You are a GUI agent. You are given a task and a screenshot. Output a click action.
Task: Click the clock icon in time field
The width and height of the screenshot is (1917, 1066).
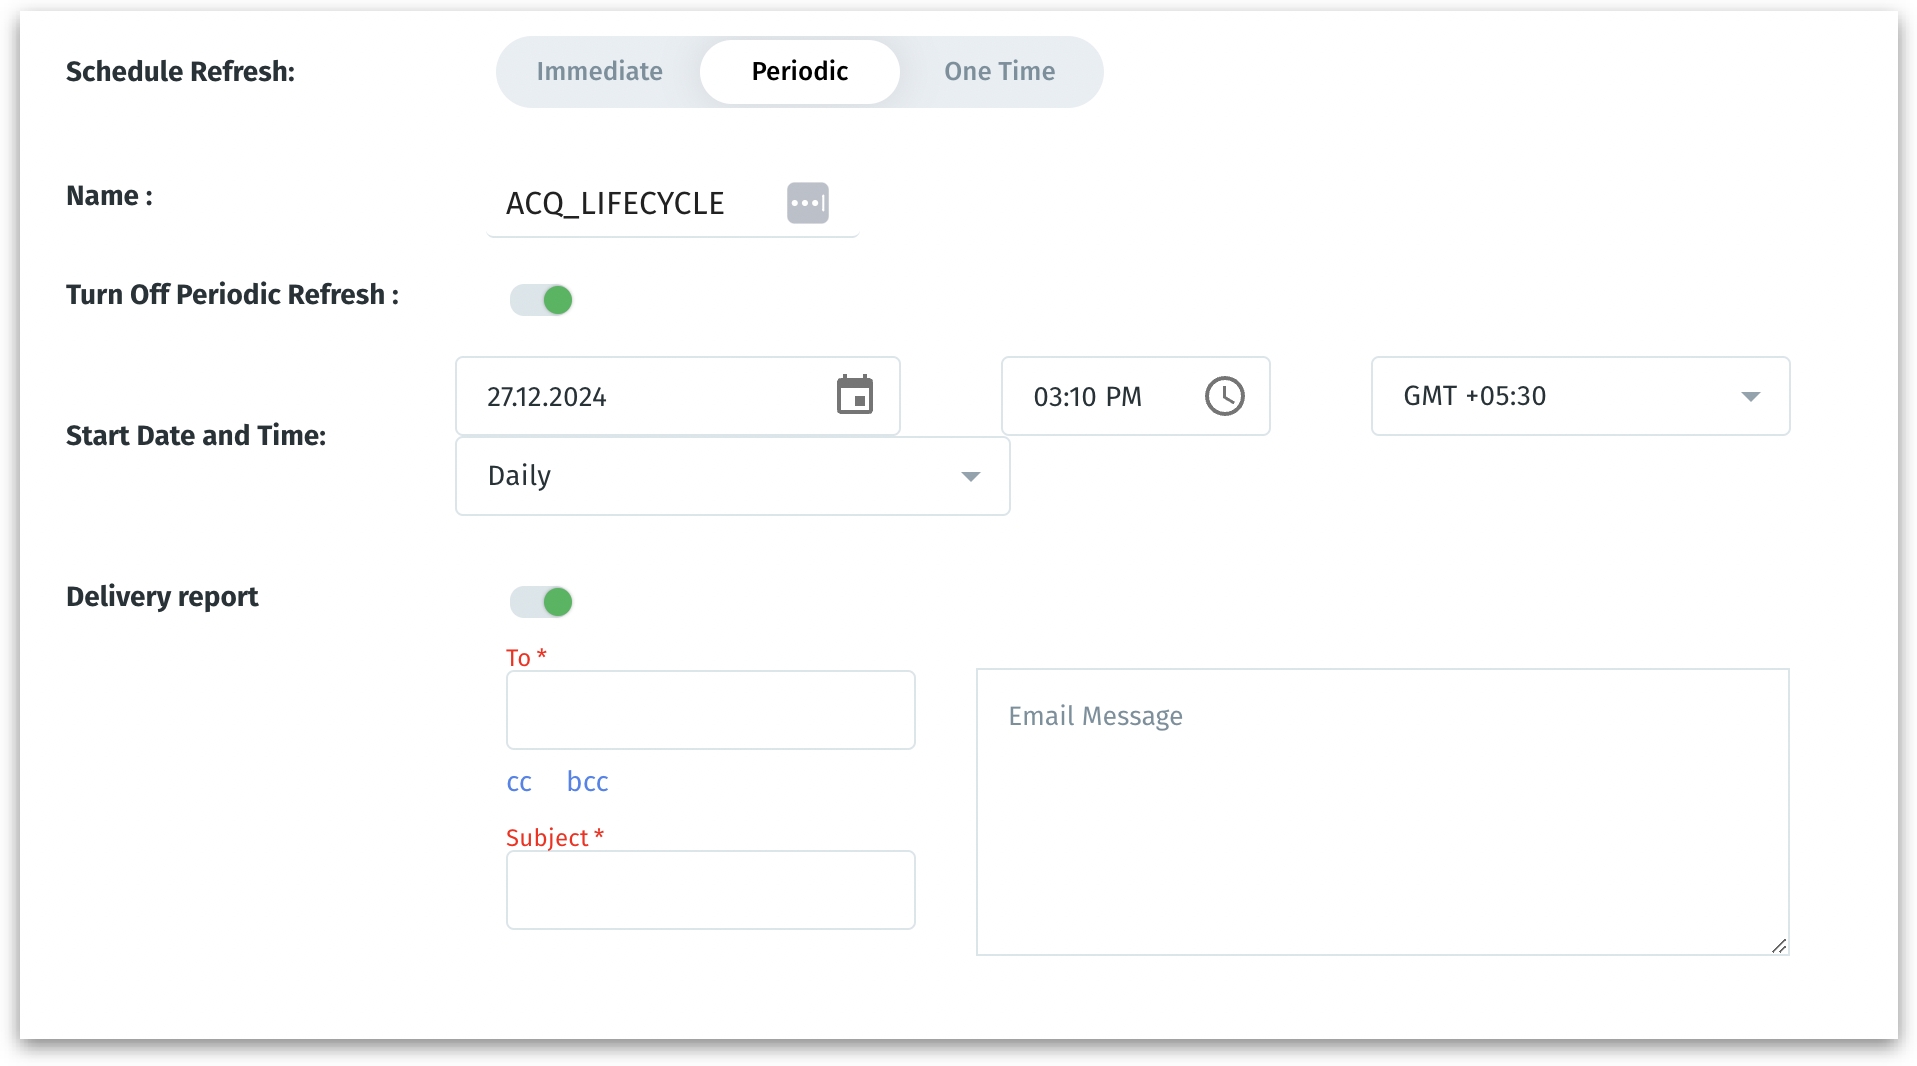(x=1224, y=396)
